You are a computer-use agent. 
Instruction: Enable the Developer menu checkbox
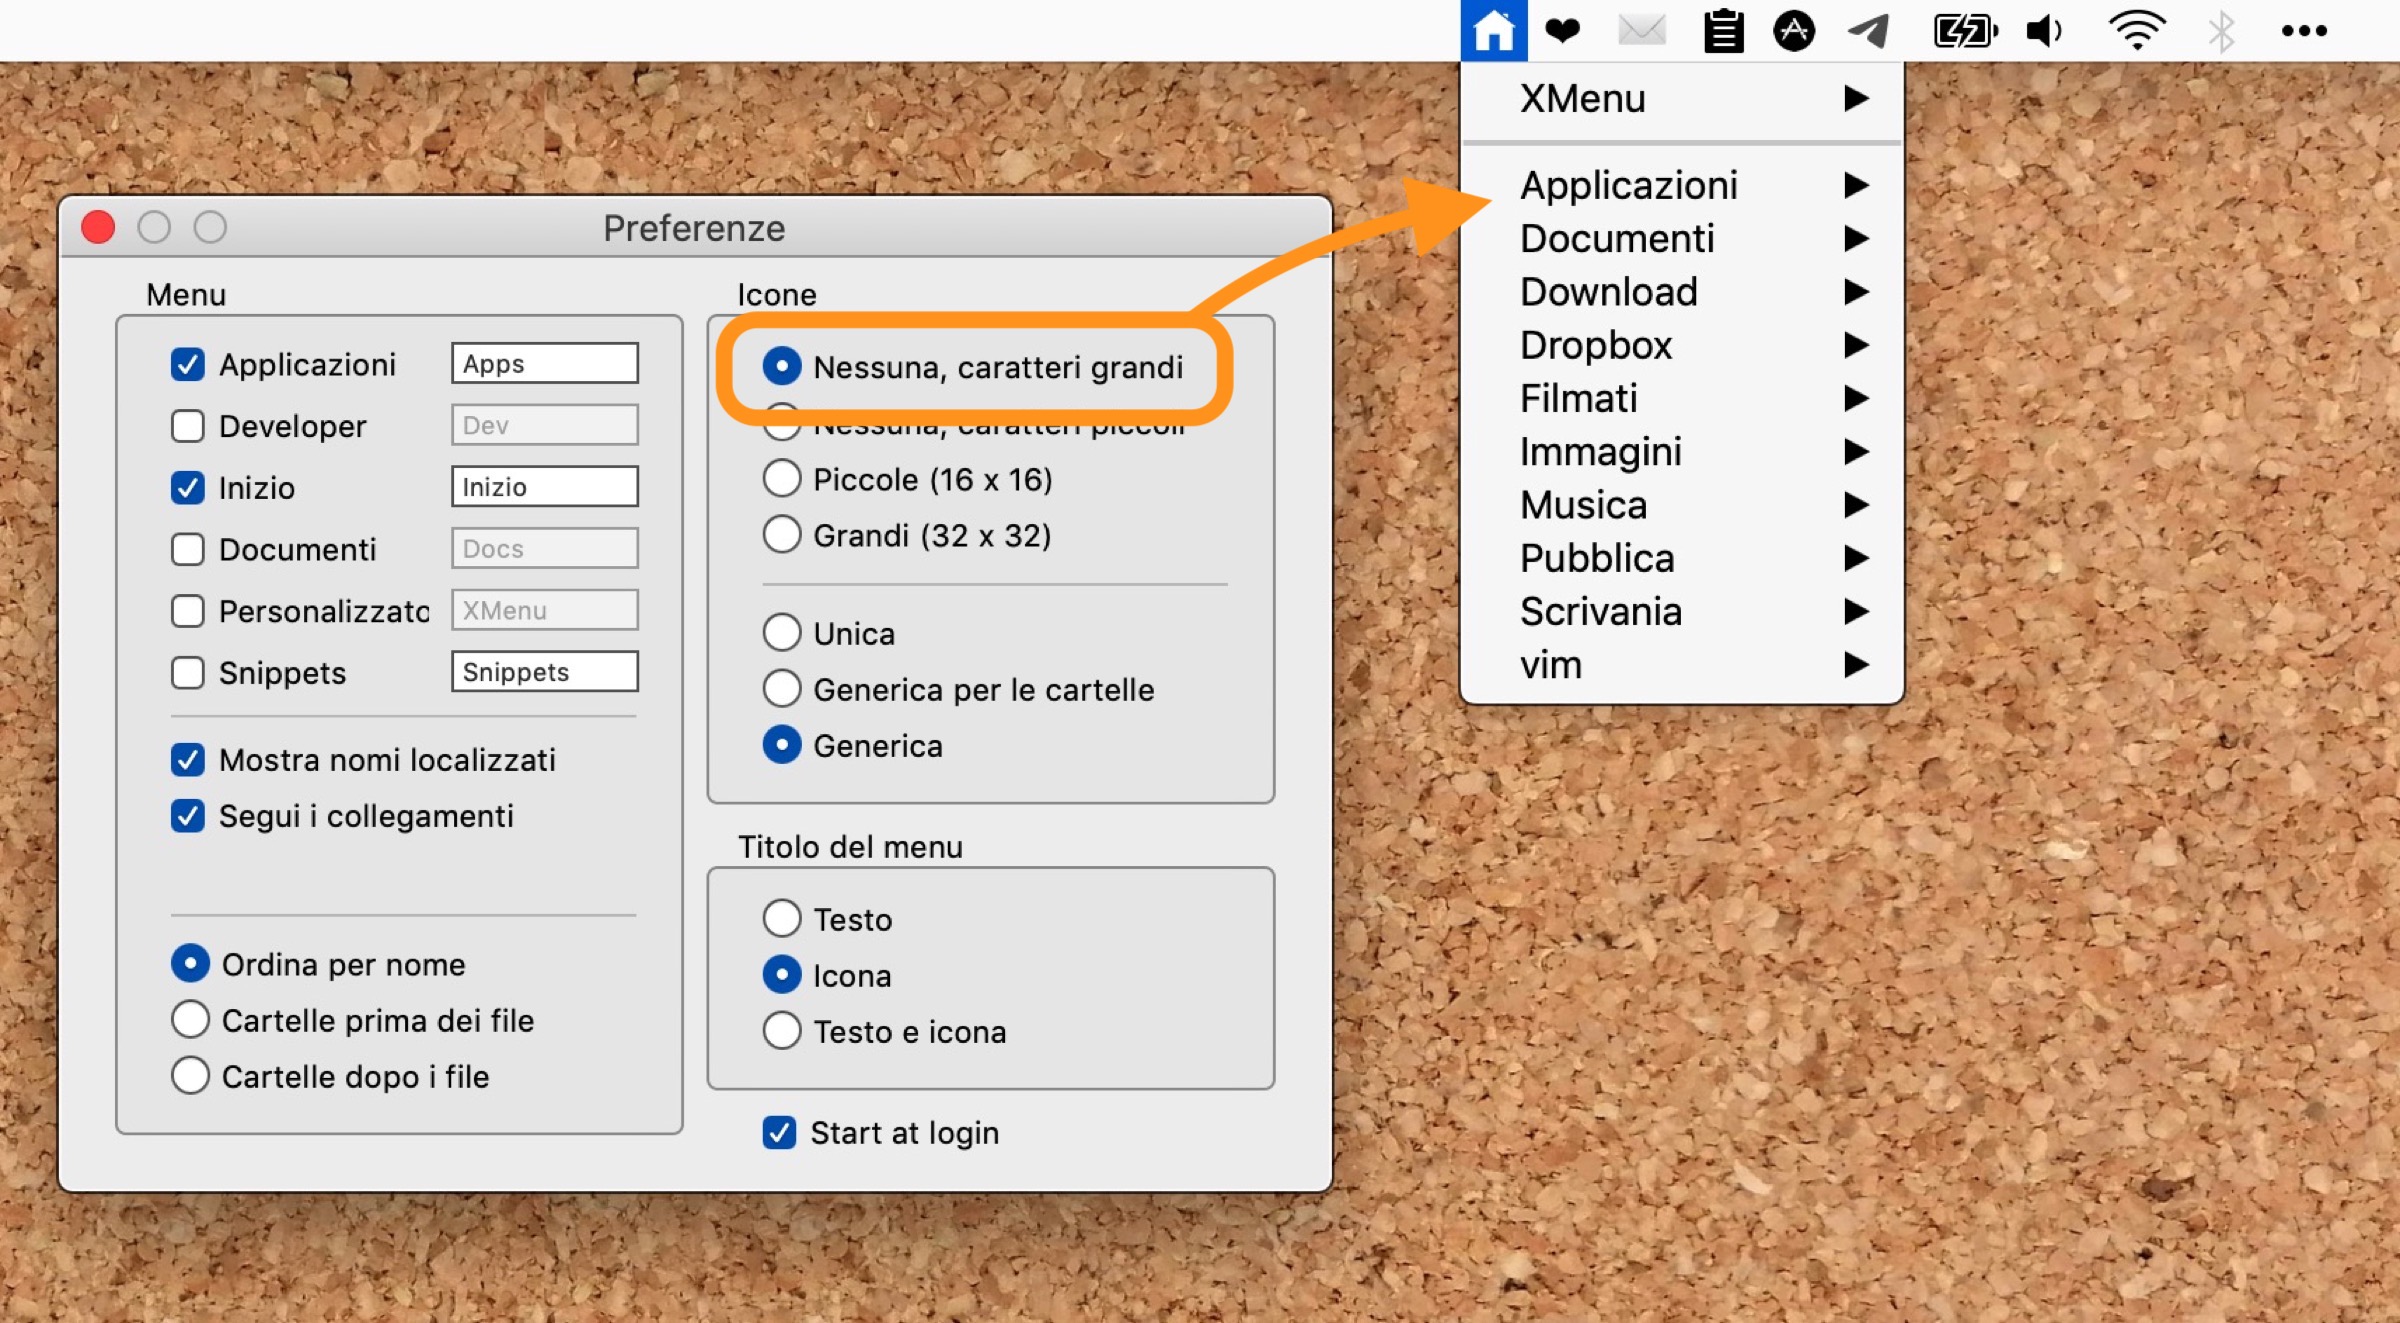point(188,426)
